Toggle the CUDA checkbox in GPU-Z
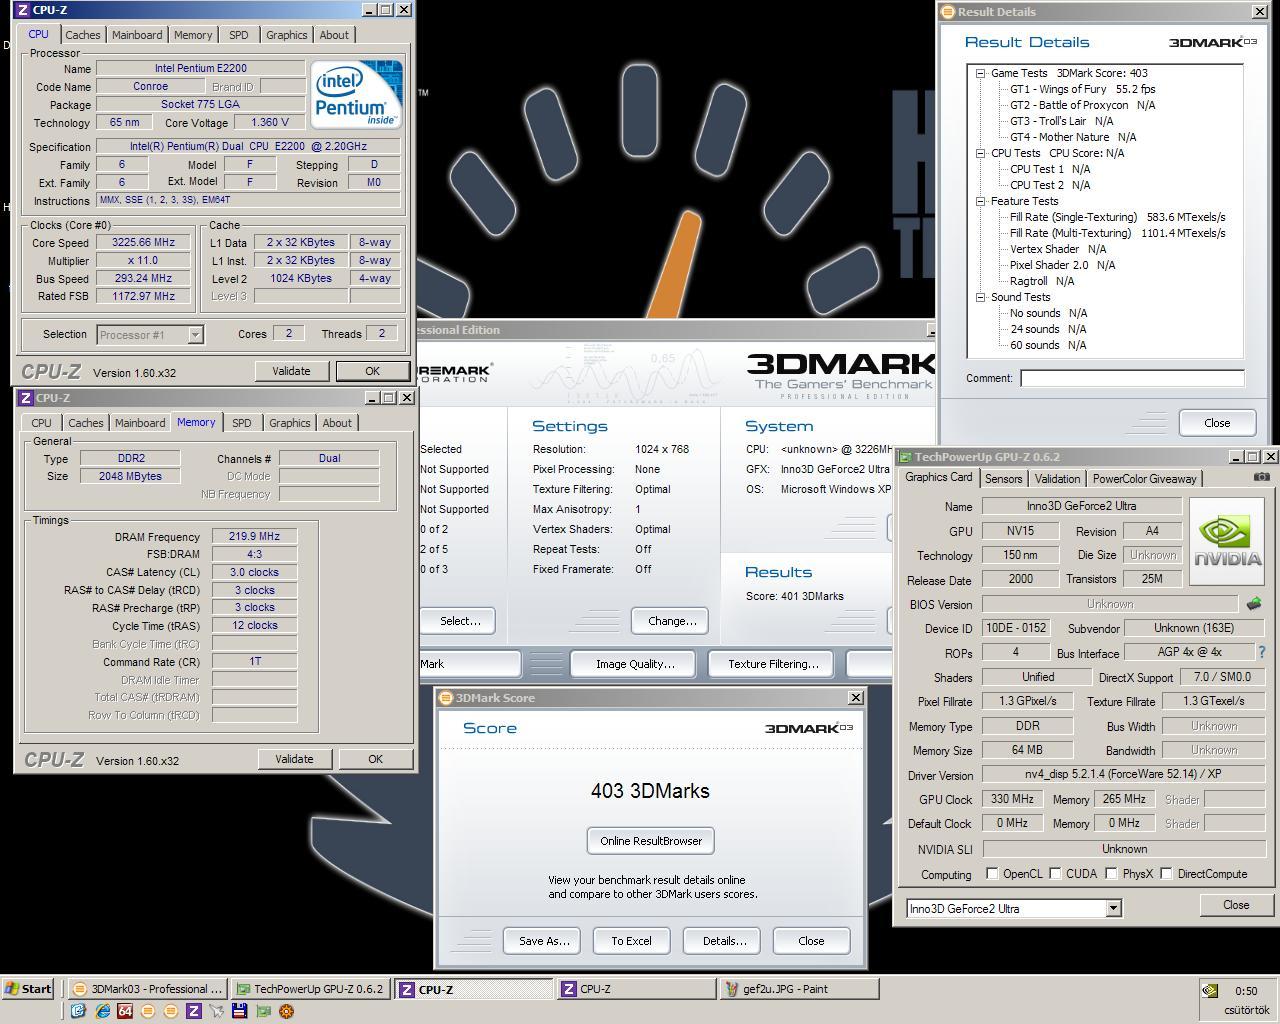The image size is (1280, 1024). [1055, 873]
